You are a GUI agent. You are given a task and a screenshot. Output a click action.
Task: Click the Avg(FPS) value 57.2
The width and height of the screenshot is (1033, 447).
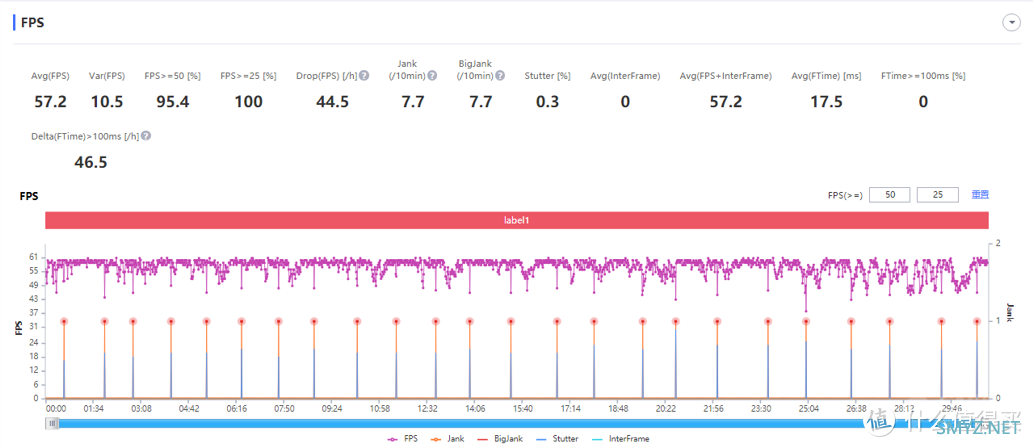[x=50, y=101]
